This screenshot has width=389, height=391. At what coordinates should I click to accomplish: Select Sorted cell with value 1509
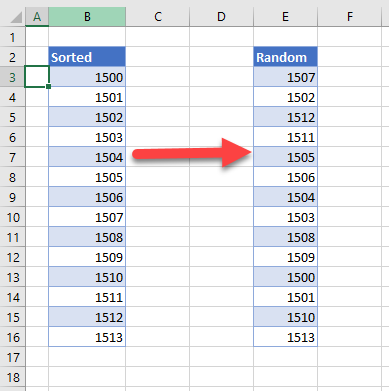tap(87, 257)
